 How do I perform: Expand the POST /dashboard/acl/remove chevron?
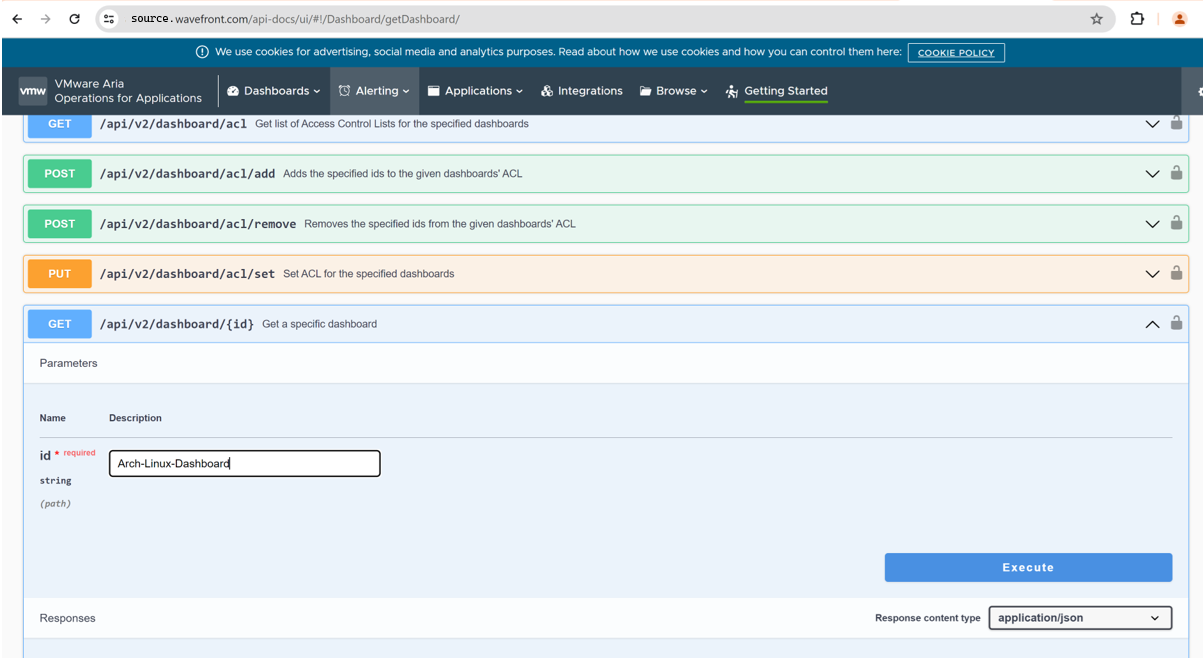pyautogui.click(x=1152, y=224)
